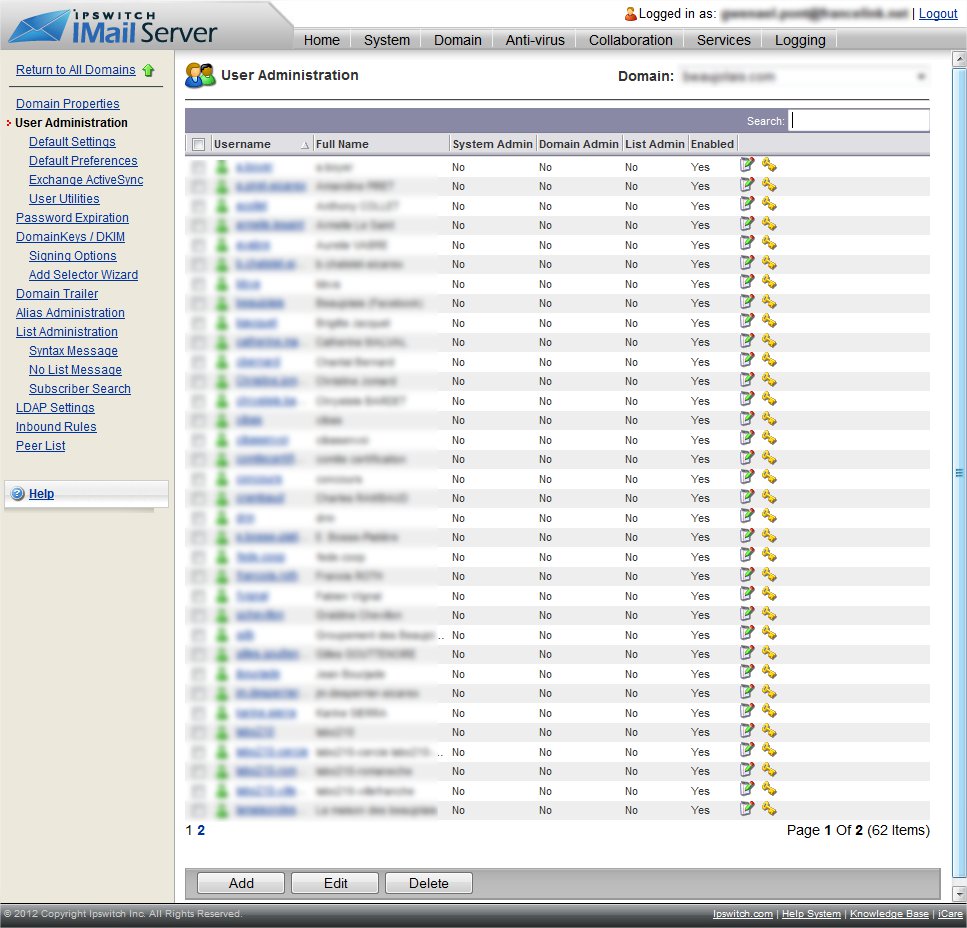Click inside the Search text field
The height and width of the screenshot is (928, 967).
pos(859,120)
